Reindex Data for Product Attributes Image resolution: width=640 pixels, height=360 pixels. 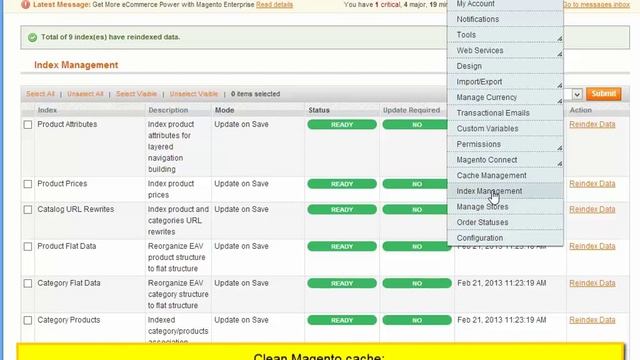click(592, 124)
